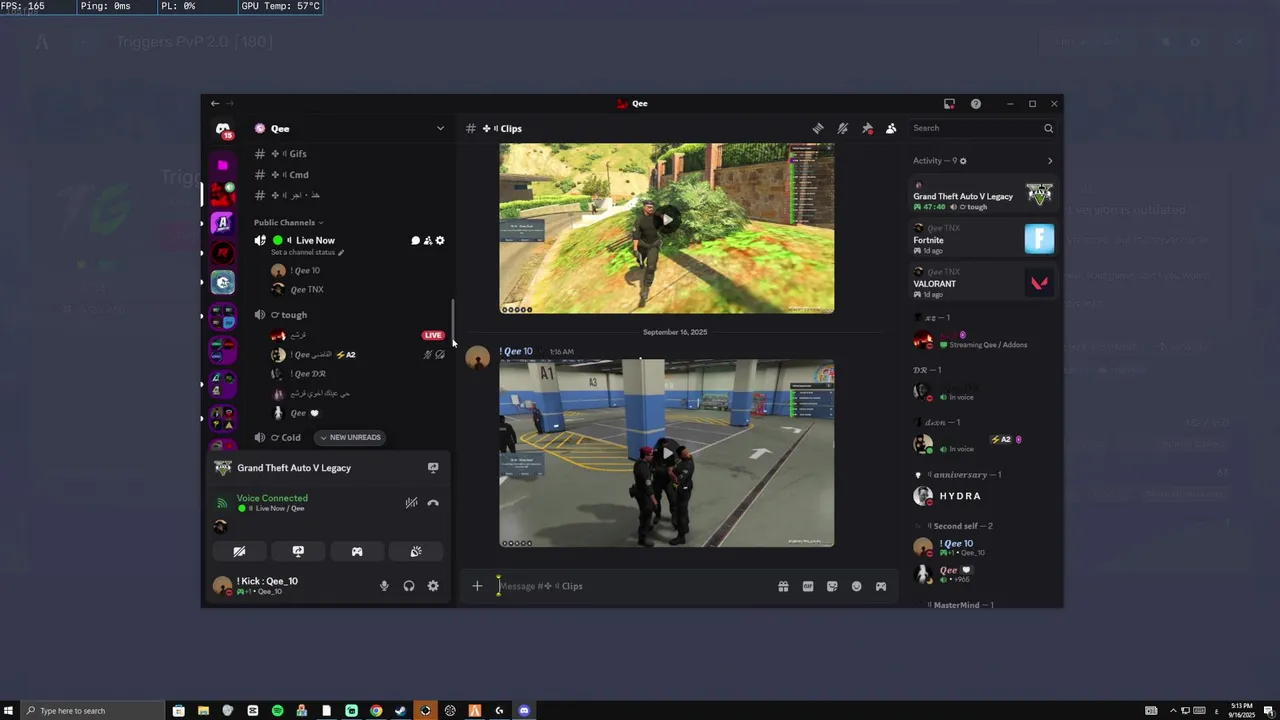The width and height of the screenshot is (1280, 720).
Task: Open the soundboard button
Action: pyautogui.click(x=416, y=551)
